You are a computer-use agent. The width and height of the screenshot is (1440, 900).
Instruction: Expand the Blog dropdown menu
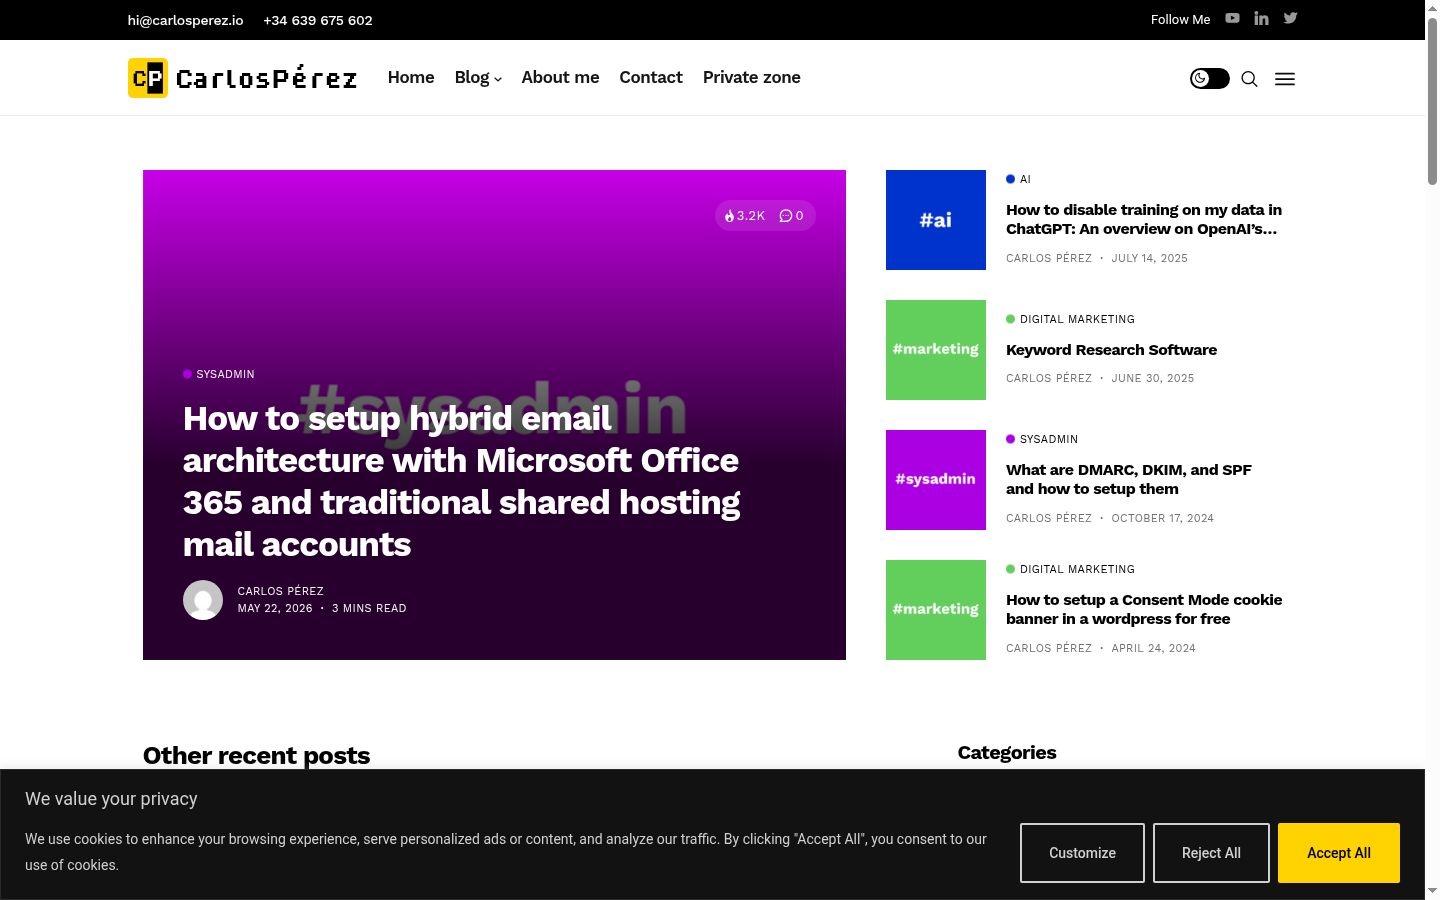(x=478, y=78)
